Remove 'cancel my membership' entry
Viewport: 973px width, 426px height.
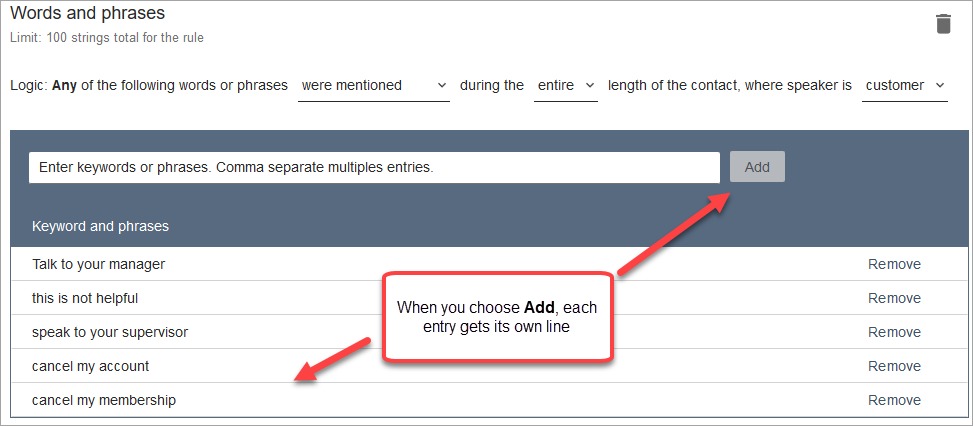click(x=894, y=400)
